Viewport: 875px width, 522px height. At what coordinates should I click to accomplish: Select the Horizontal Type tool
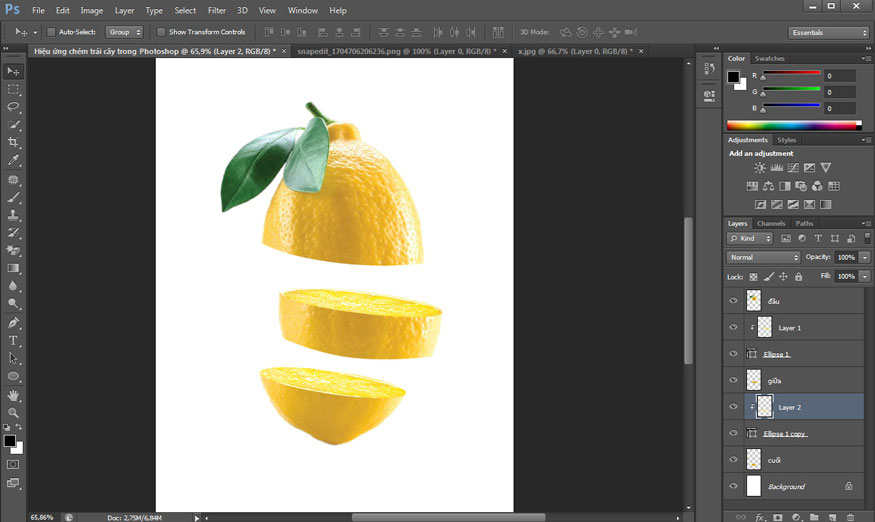pyautogui.click(x=13, y=341)
